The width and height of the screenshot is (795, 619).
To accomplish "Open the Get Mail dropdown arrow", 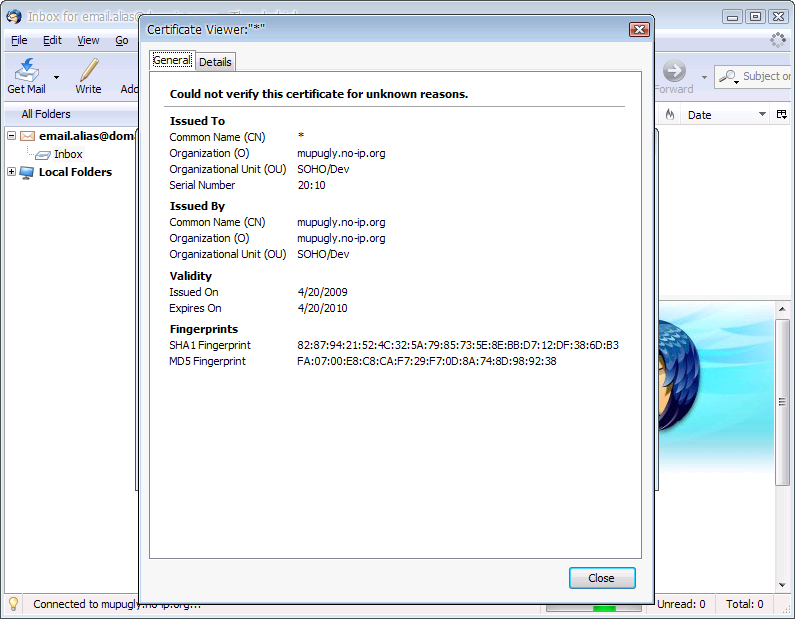I will click(56, 77).
